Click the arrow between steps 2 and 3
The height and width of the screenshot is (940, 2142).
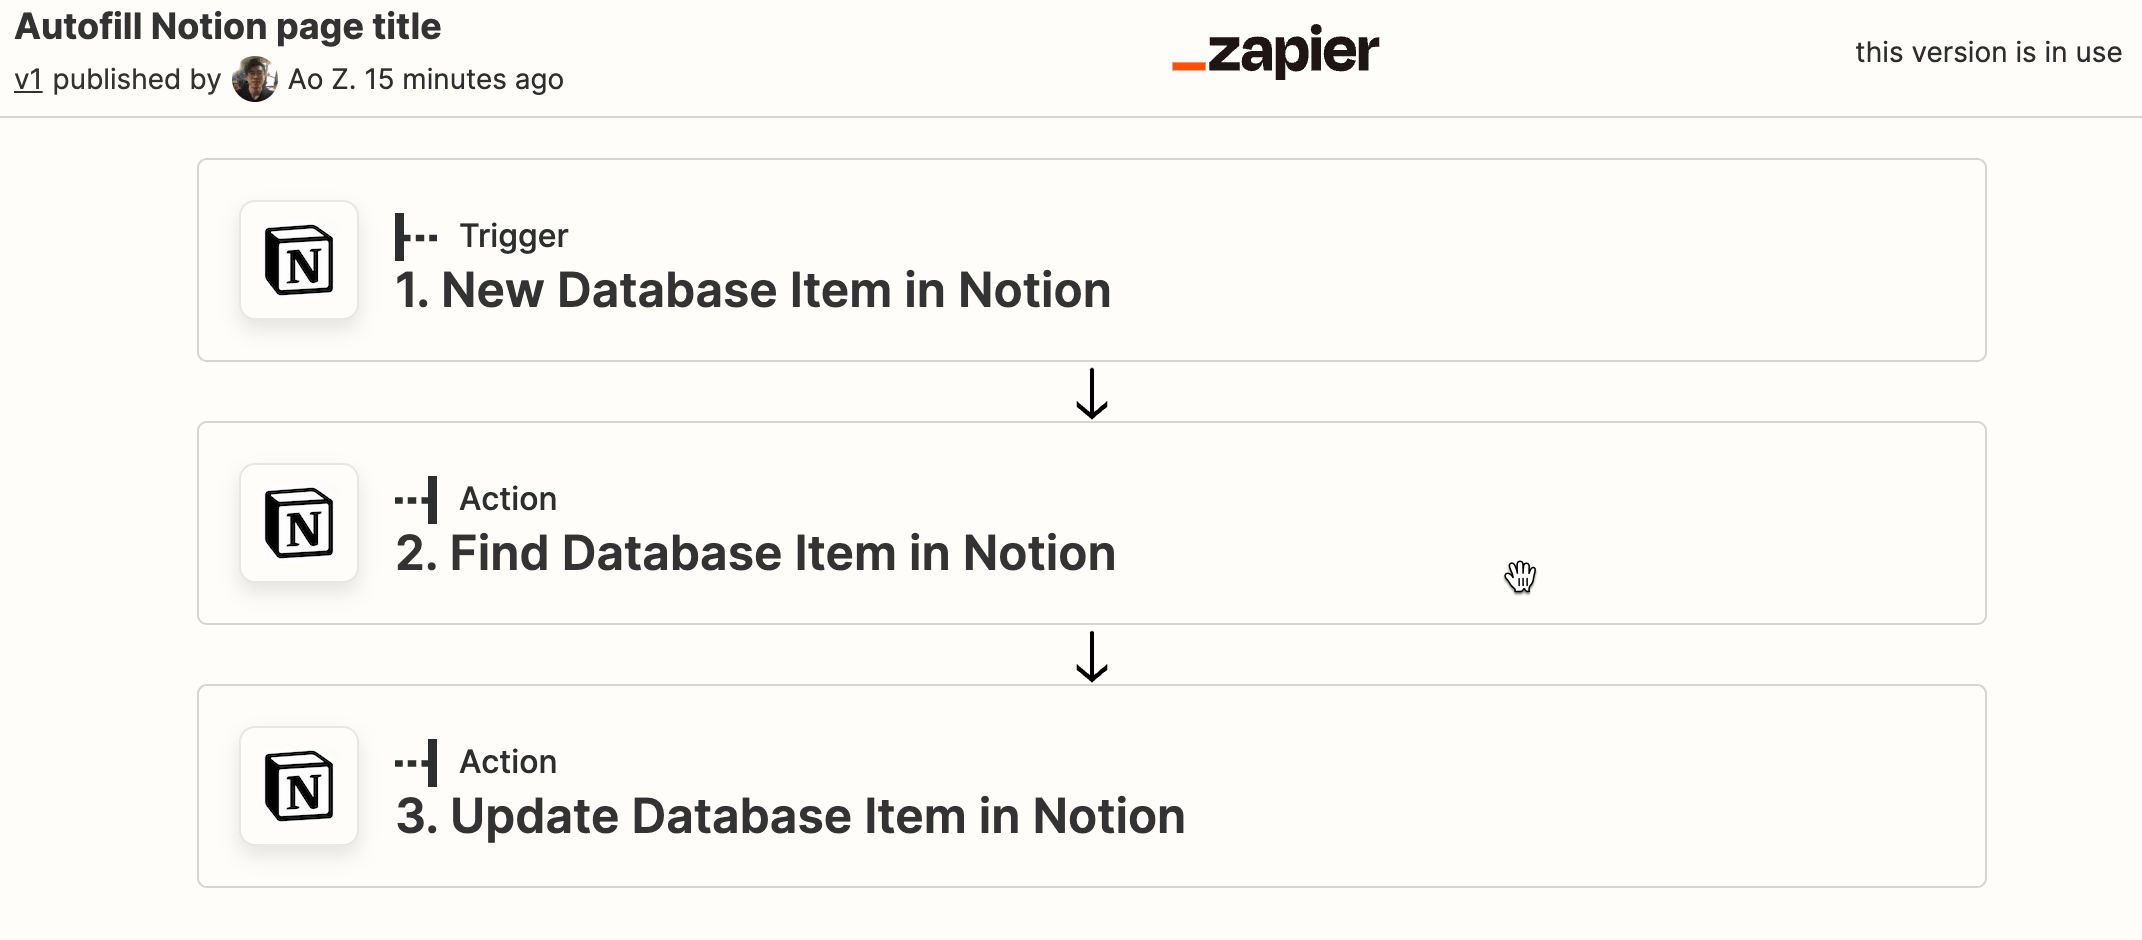pos(1091,656)
